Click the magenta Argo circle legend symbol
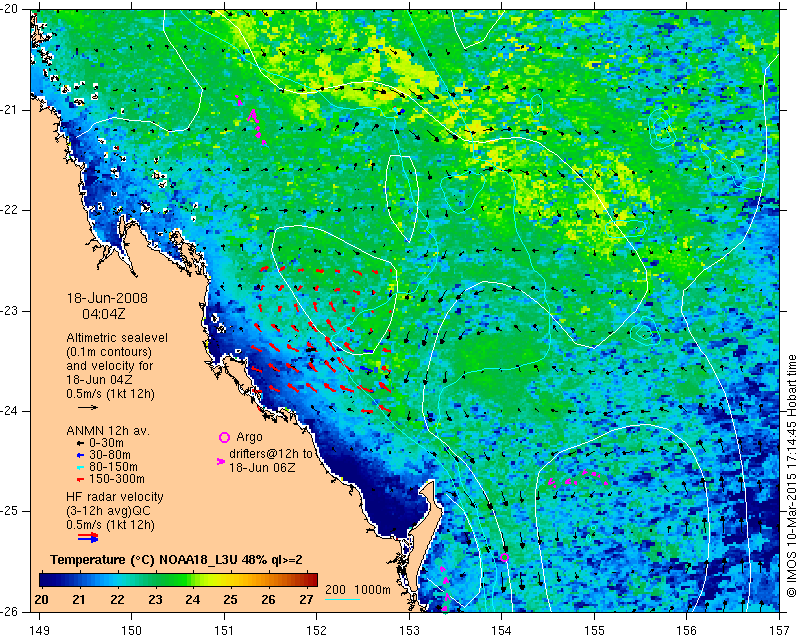This screenshot has width=800, height=640. [x=224, y=437]
